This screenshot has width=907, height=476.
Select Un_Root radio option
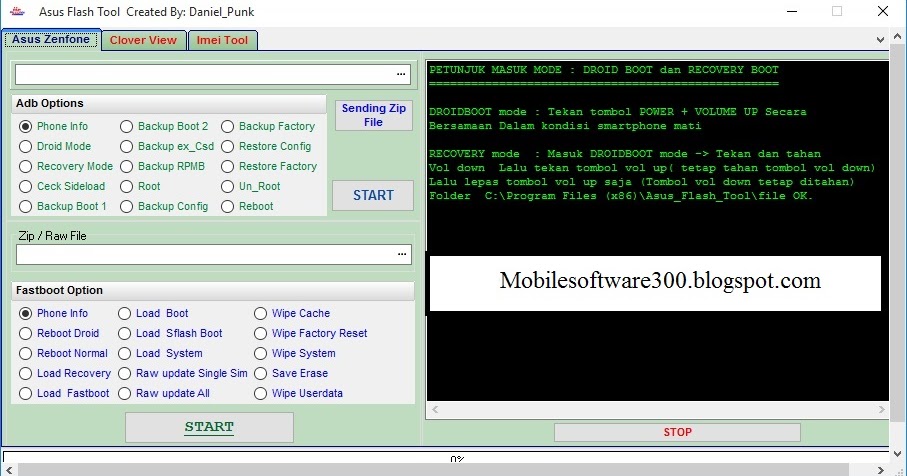251,186
